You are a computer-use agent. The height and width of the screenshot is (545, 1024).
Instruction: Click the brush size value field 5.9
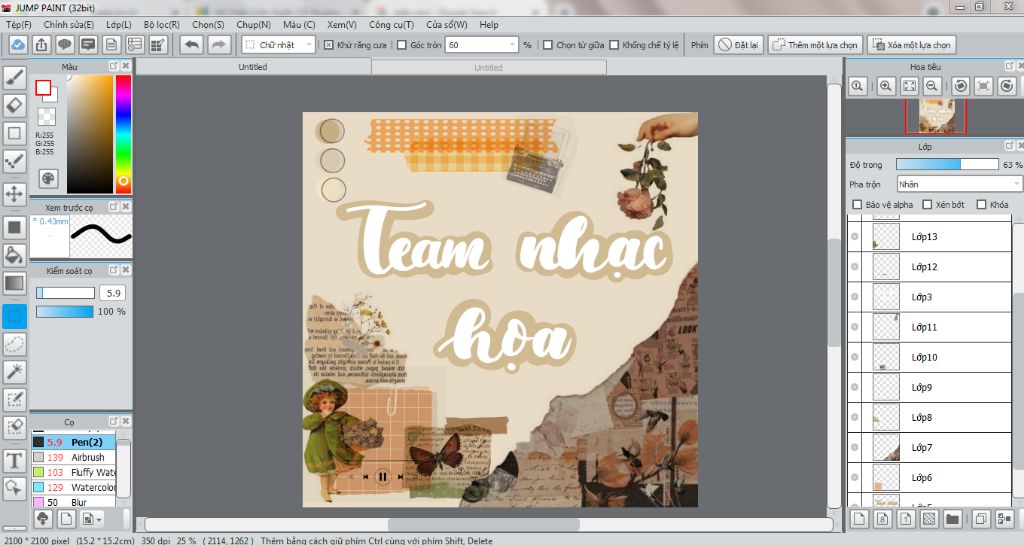pyautogui.click(x=113, y=293)
